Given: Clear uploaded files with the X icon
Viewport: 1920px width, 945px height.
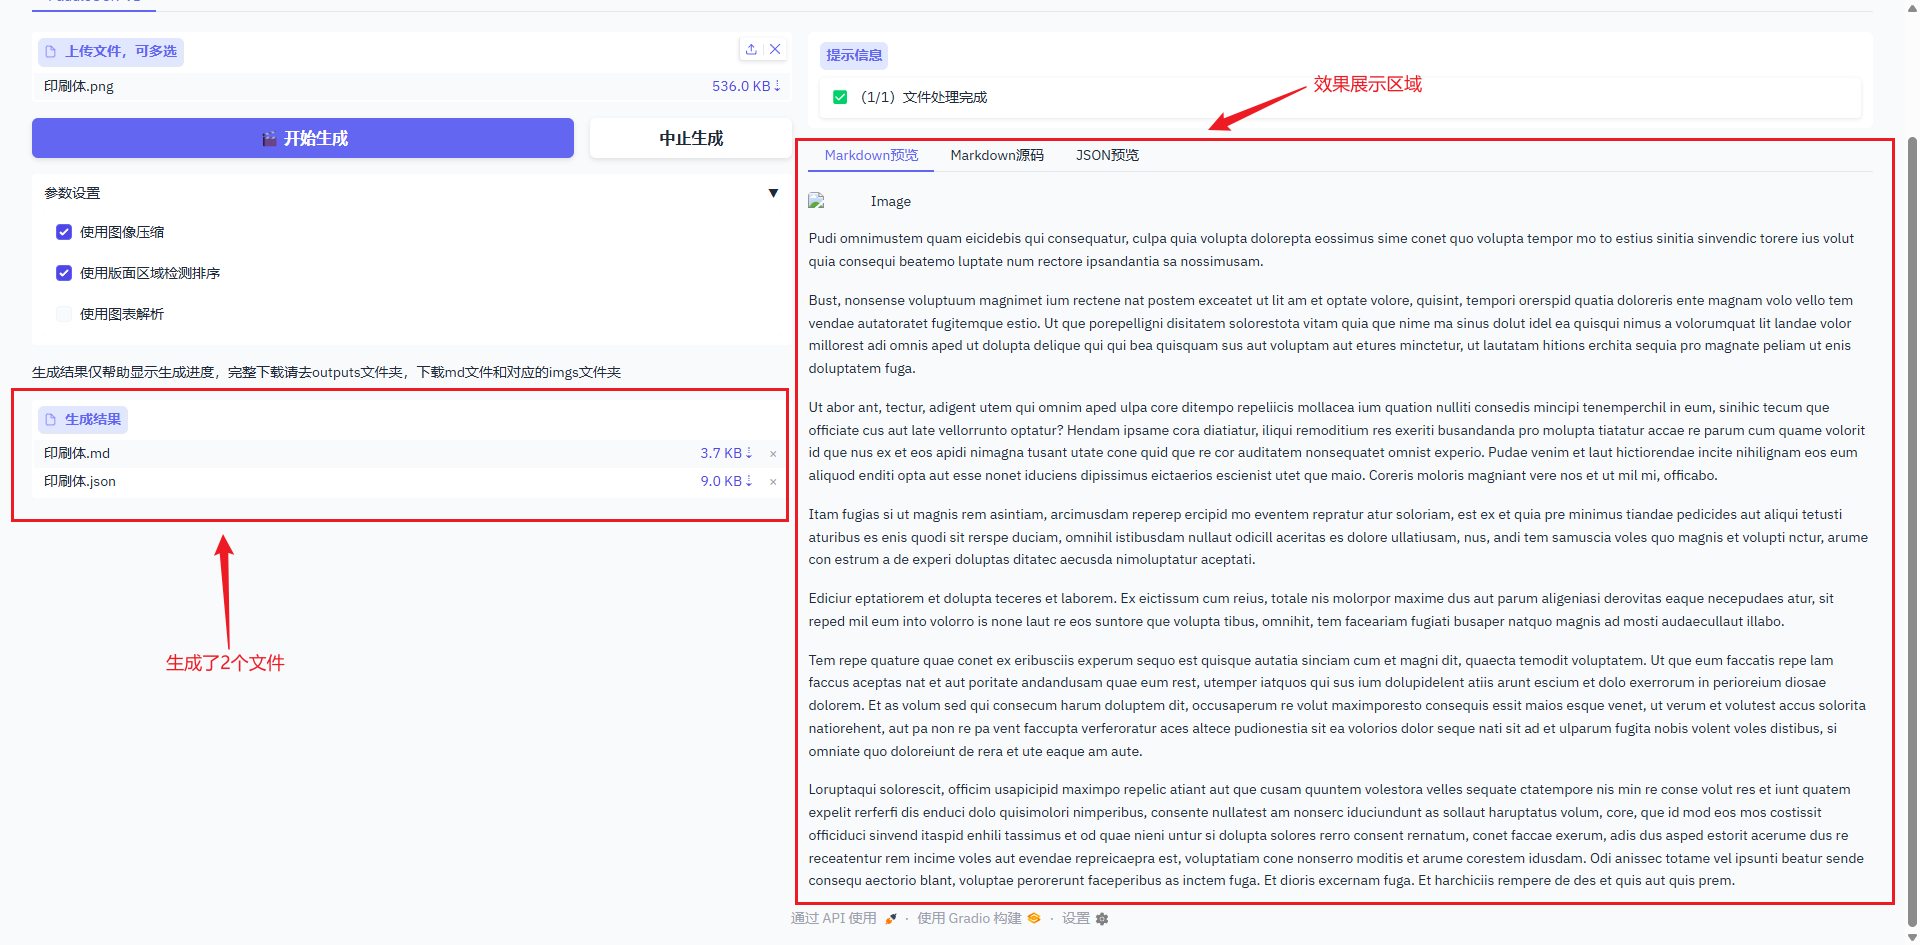Looking at the screenshot, I should point(775,49).
